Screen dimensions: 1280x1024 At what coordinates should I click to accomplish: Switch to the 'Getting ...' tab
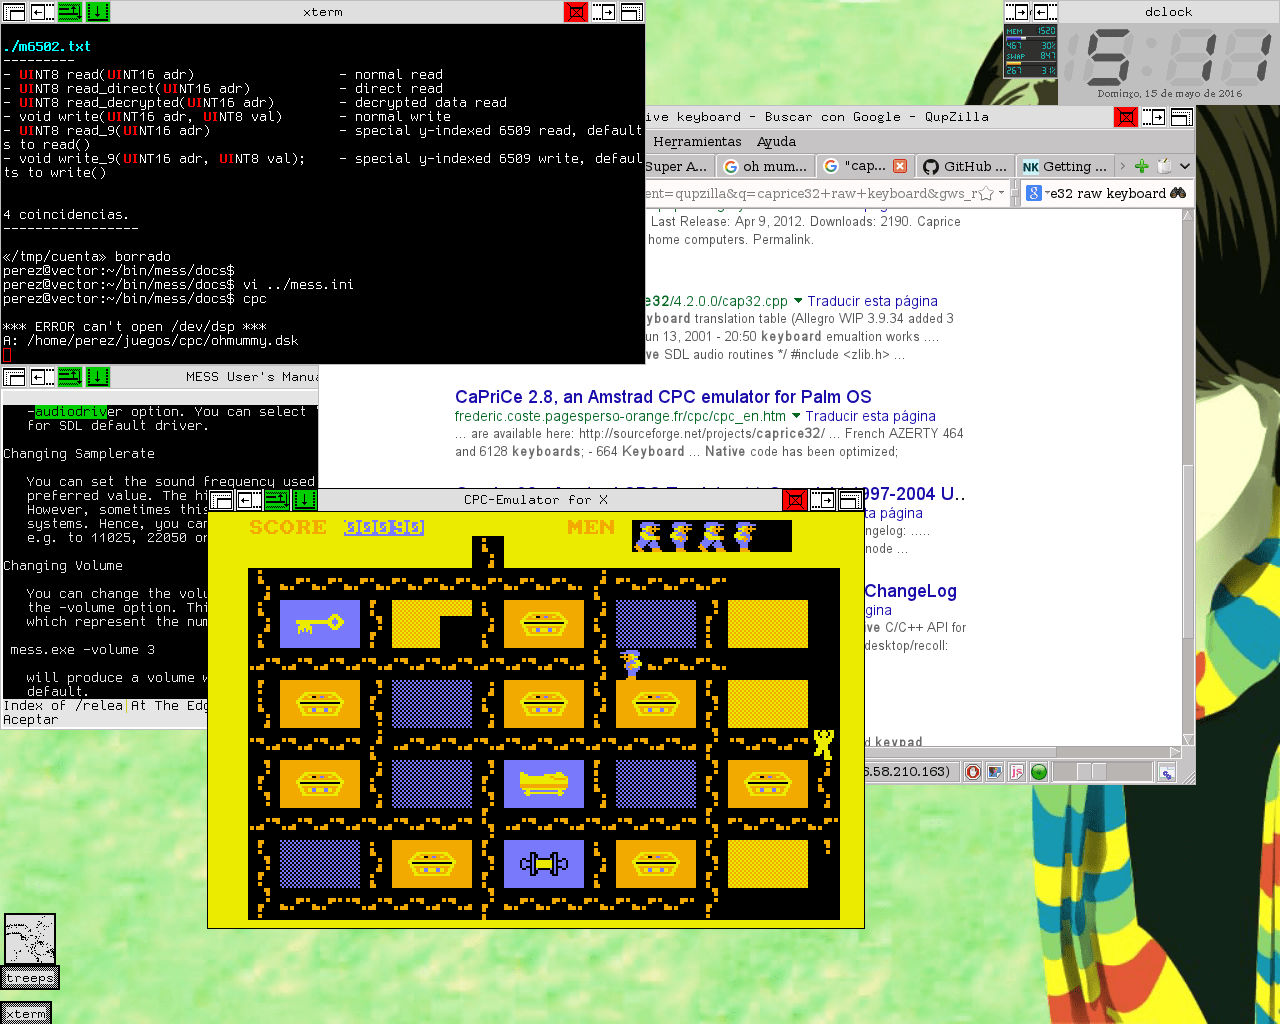(1064, 167)
